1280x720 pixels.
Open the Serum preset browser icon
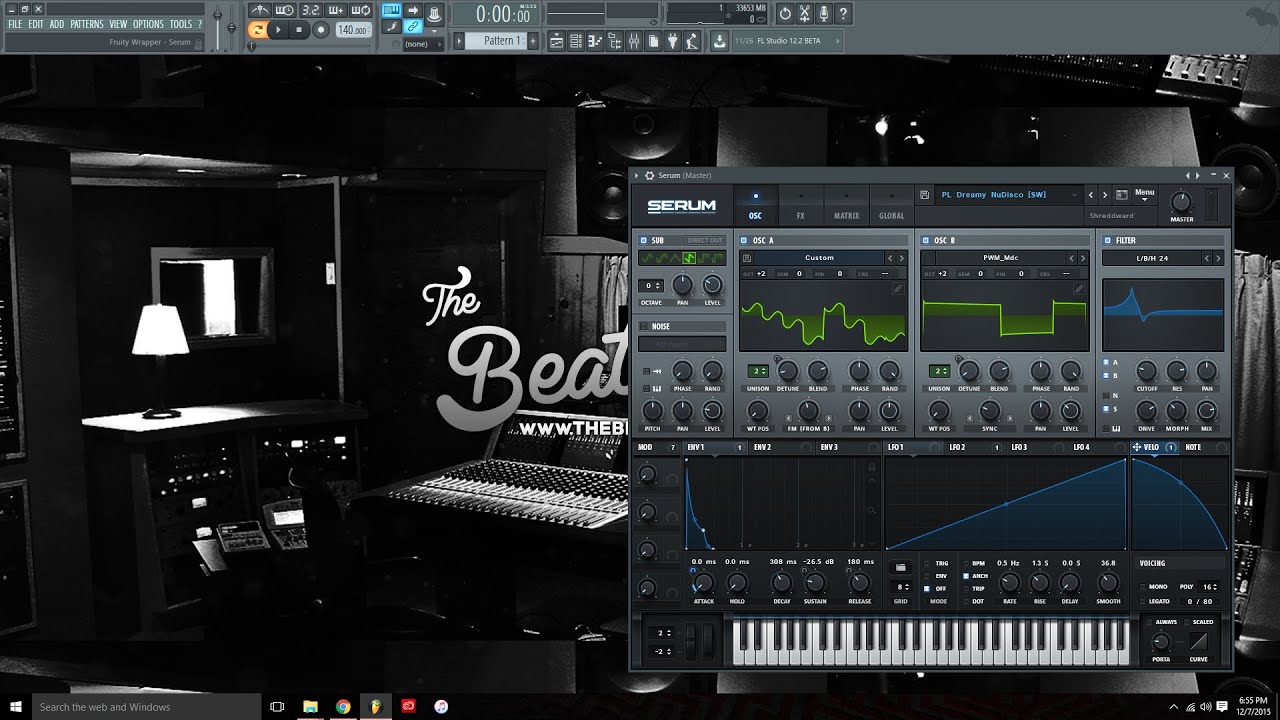coord(1121,195)
